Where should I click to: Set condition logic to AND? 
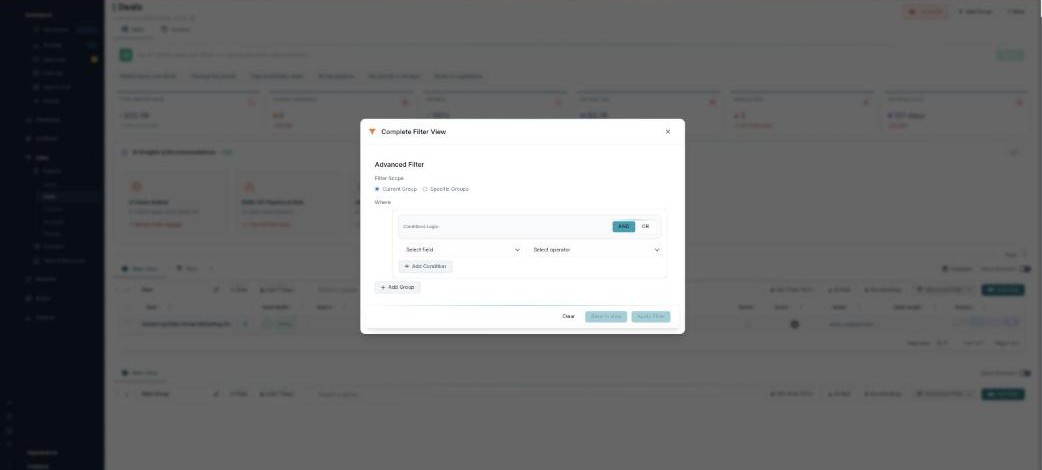point(623,227)
